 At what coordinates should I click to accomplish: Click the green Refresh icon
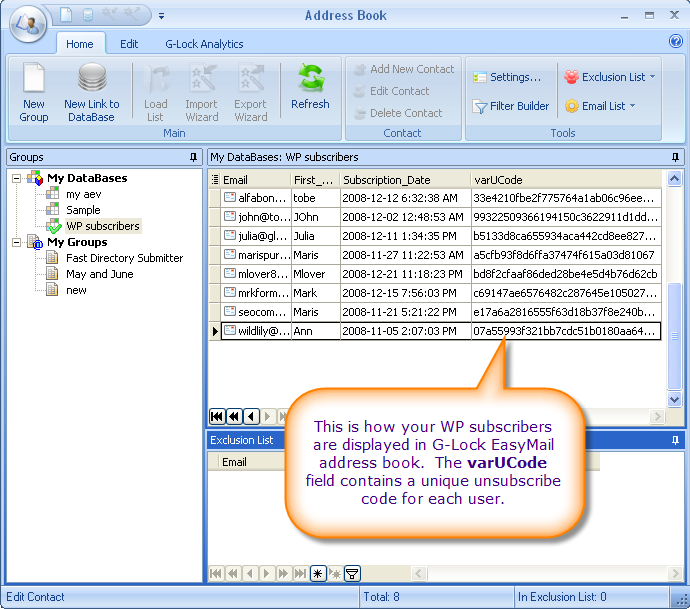(311, 78)
